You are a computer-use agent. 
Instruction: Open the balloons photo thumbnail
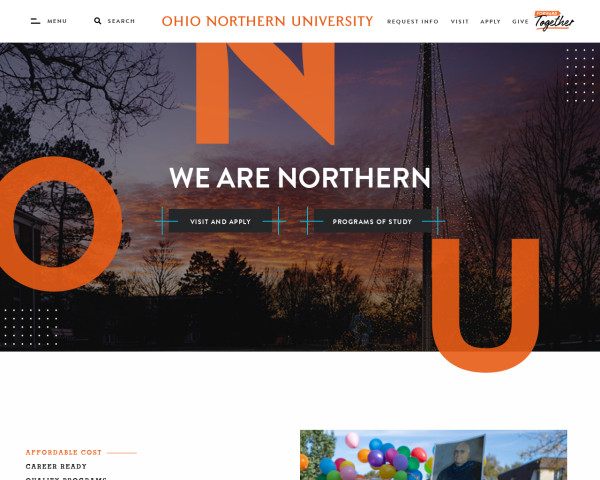click(x=434, y=455)
